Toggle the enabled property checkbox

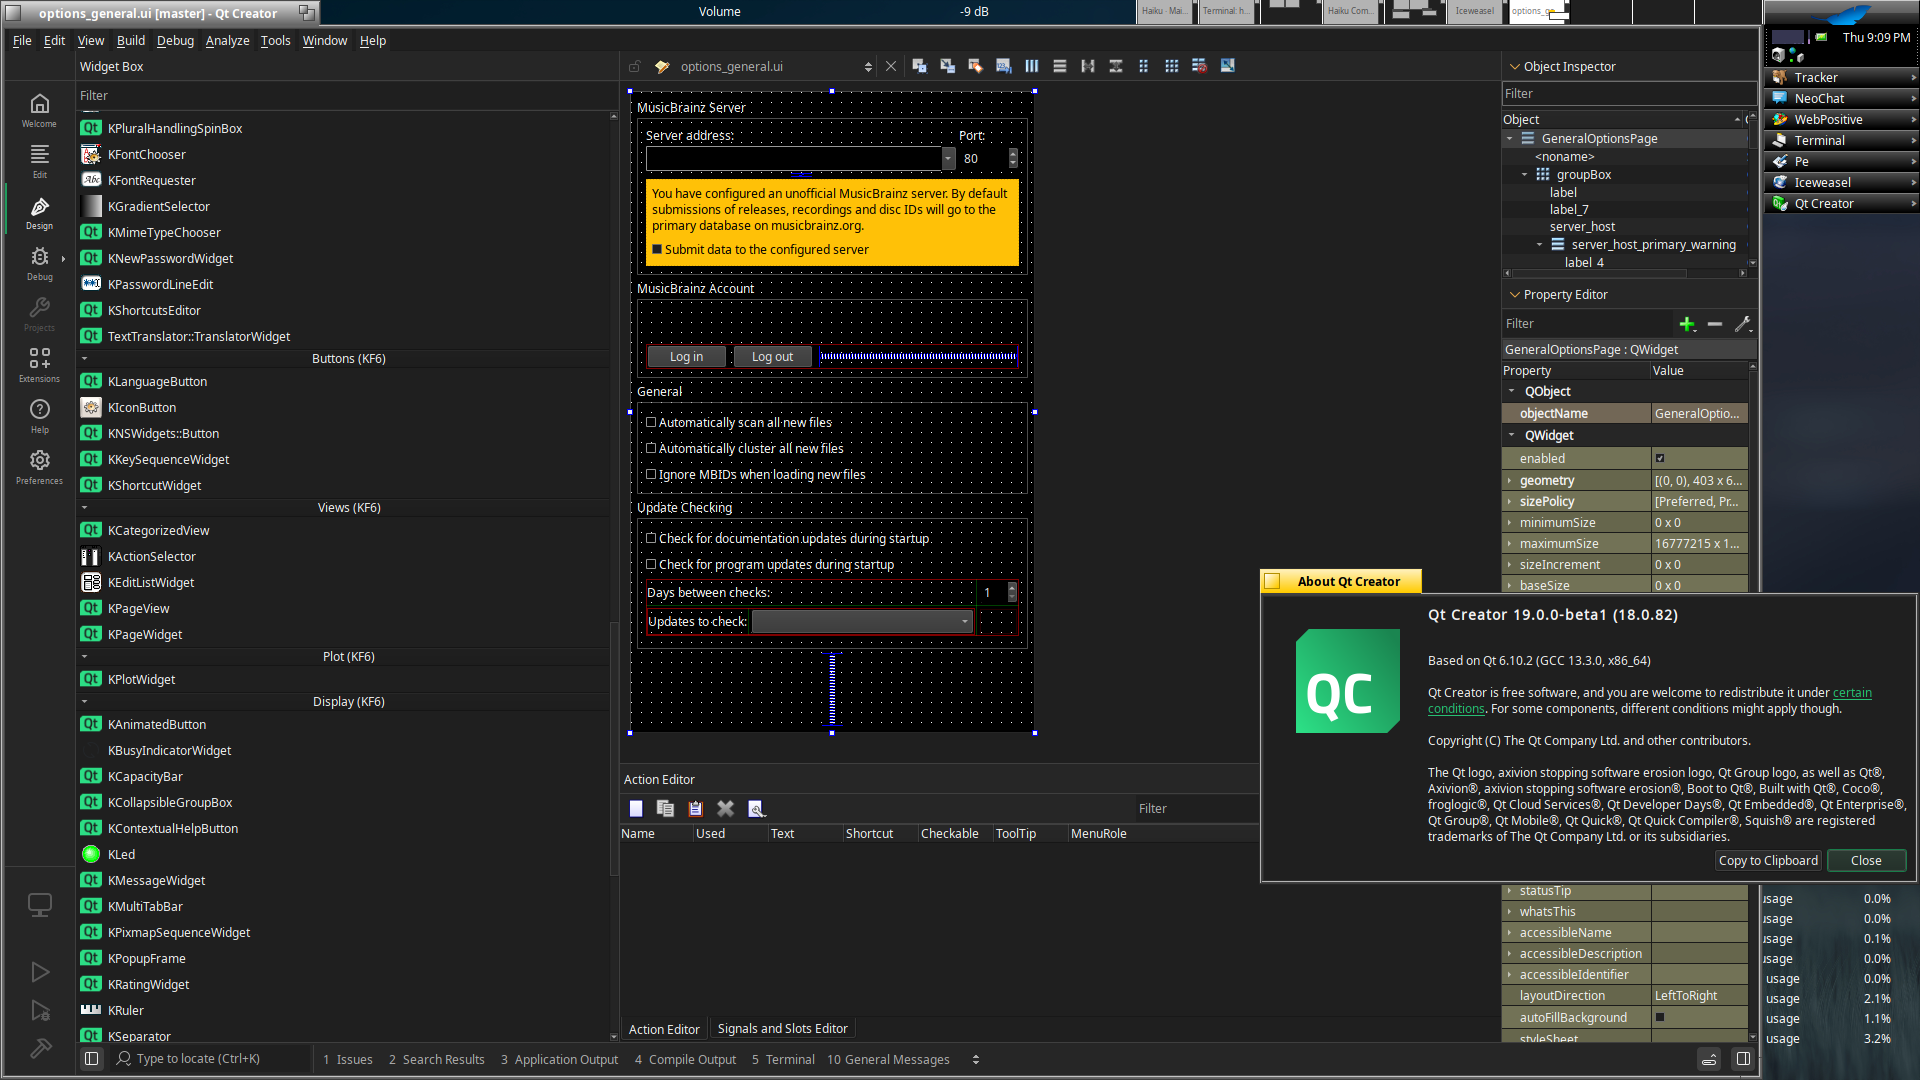point(1660,459)
